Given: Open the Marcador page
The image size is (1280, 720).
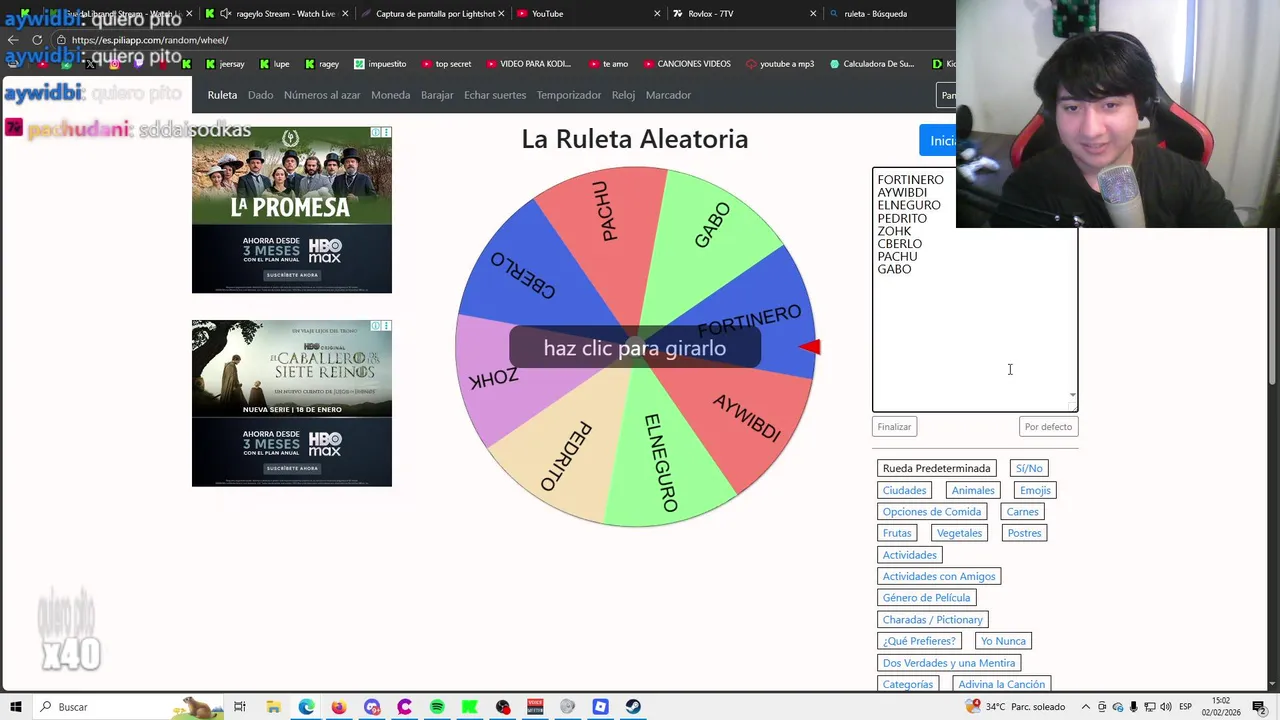Looking at the screenshot, I should pos(668,95).
